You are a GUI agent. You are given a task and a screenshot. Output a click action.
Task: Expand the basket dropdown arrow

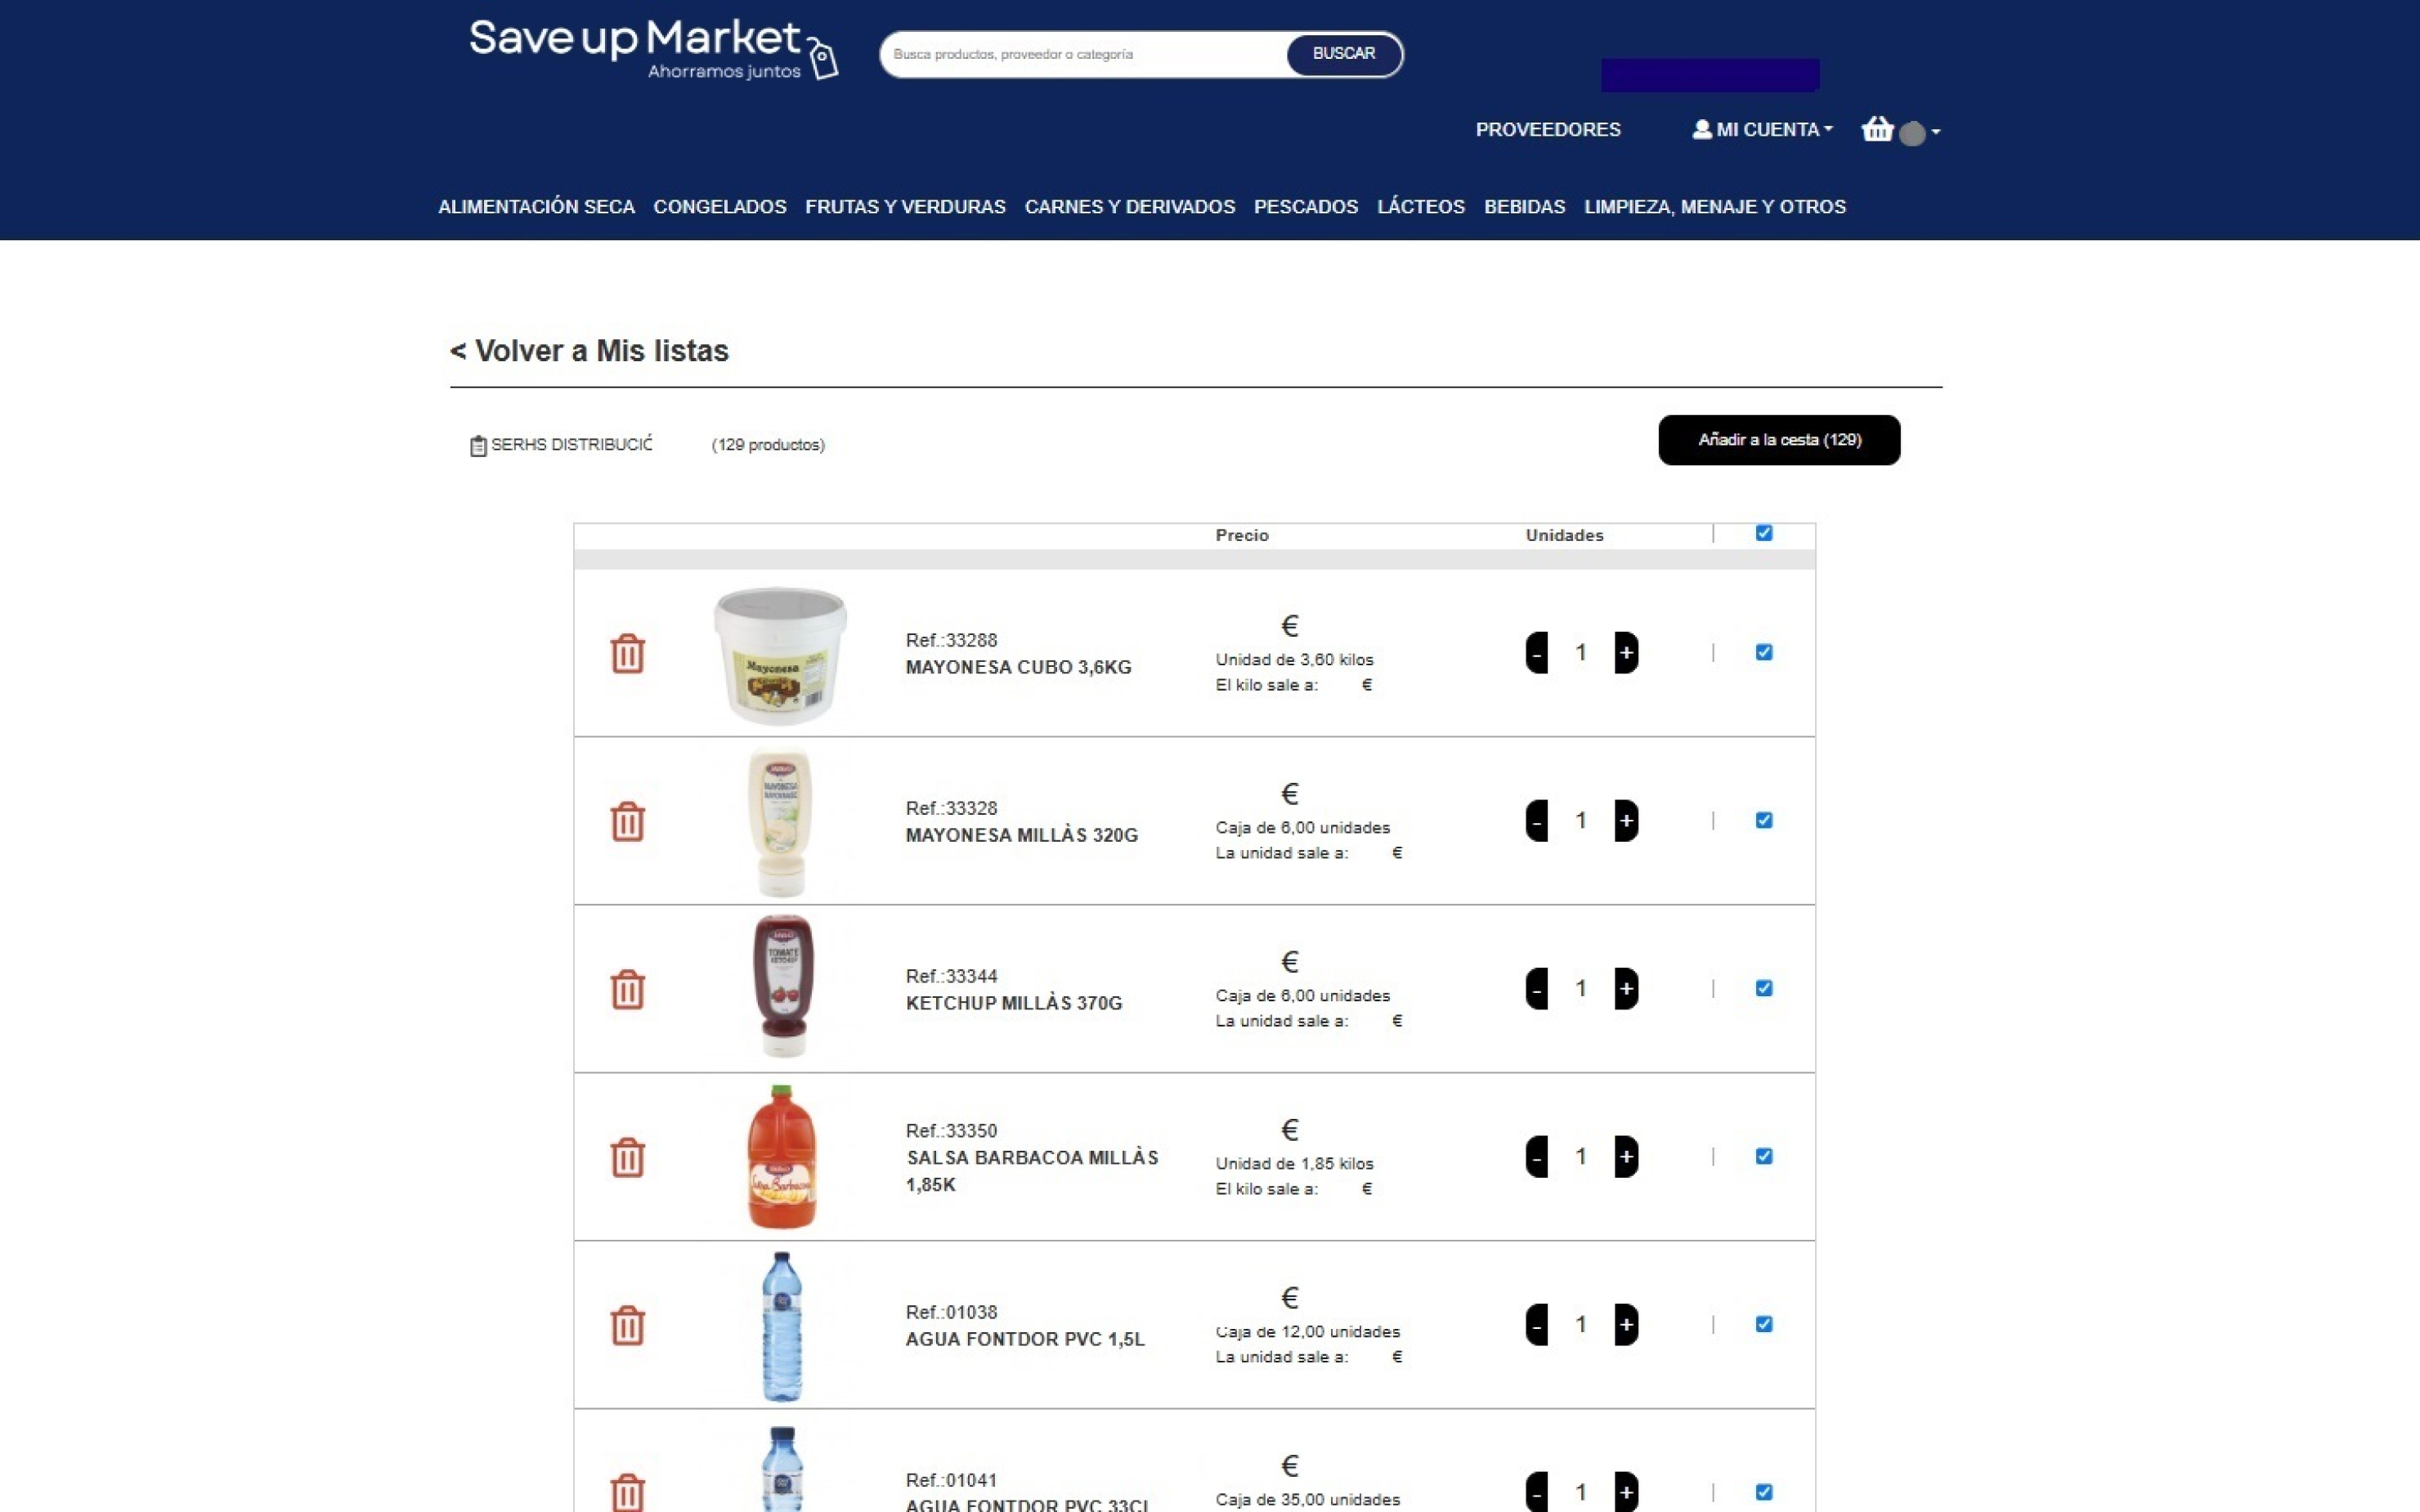coord(1936,132)
